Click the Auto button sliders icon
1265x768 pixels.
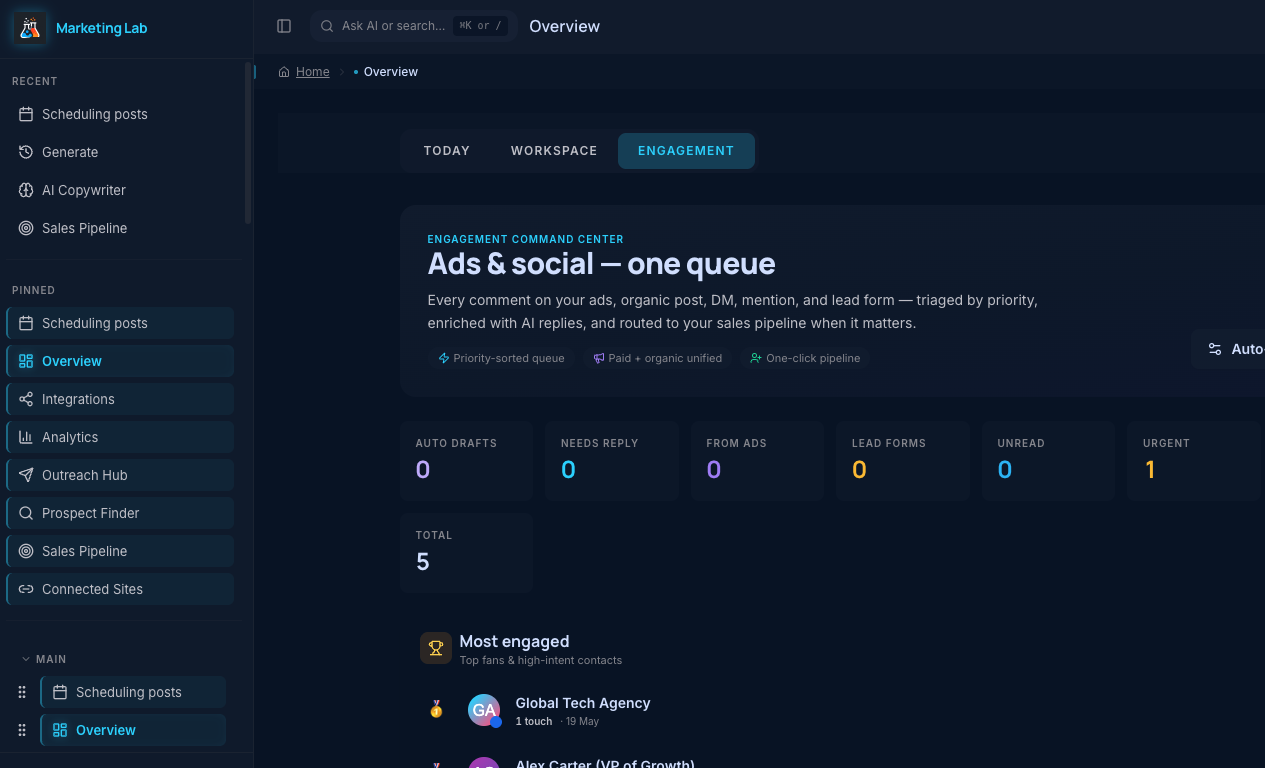click(1215, 349)
